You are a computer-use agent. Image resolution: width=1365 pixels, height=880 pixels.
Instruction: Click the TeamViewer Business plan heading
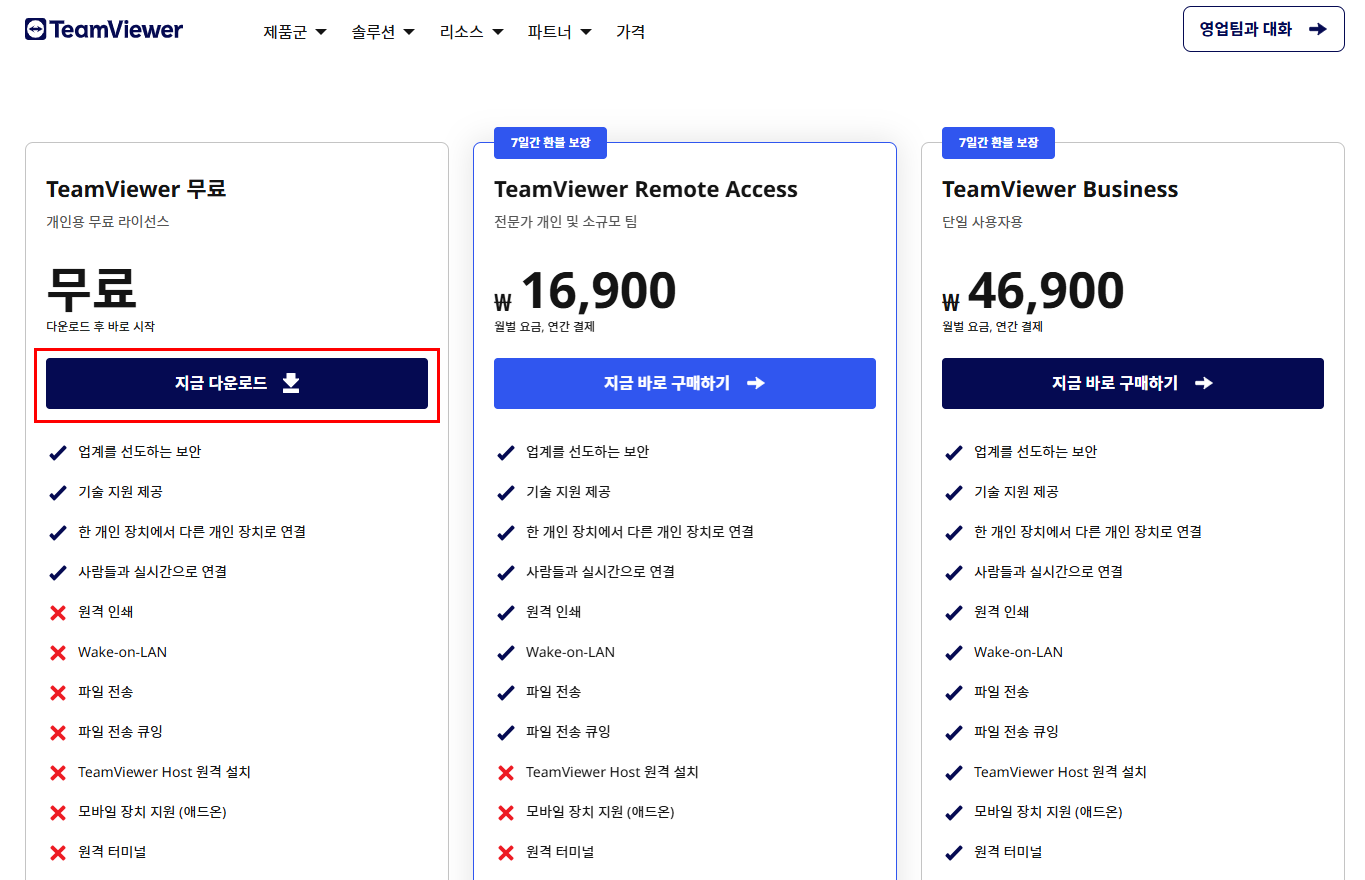(1060, 189)
